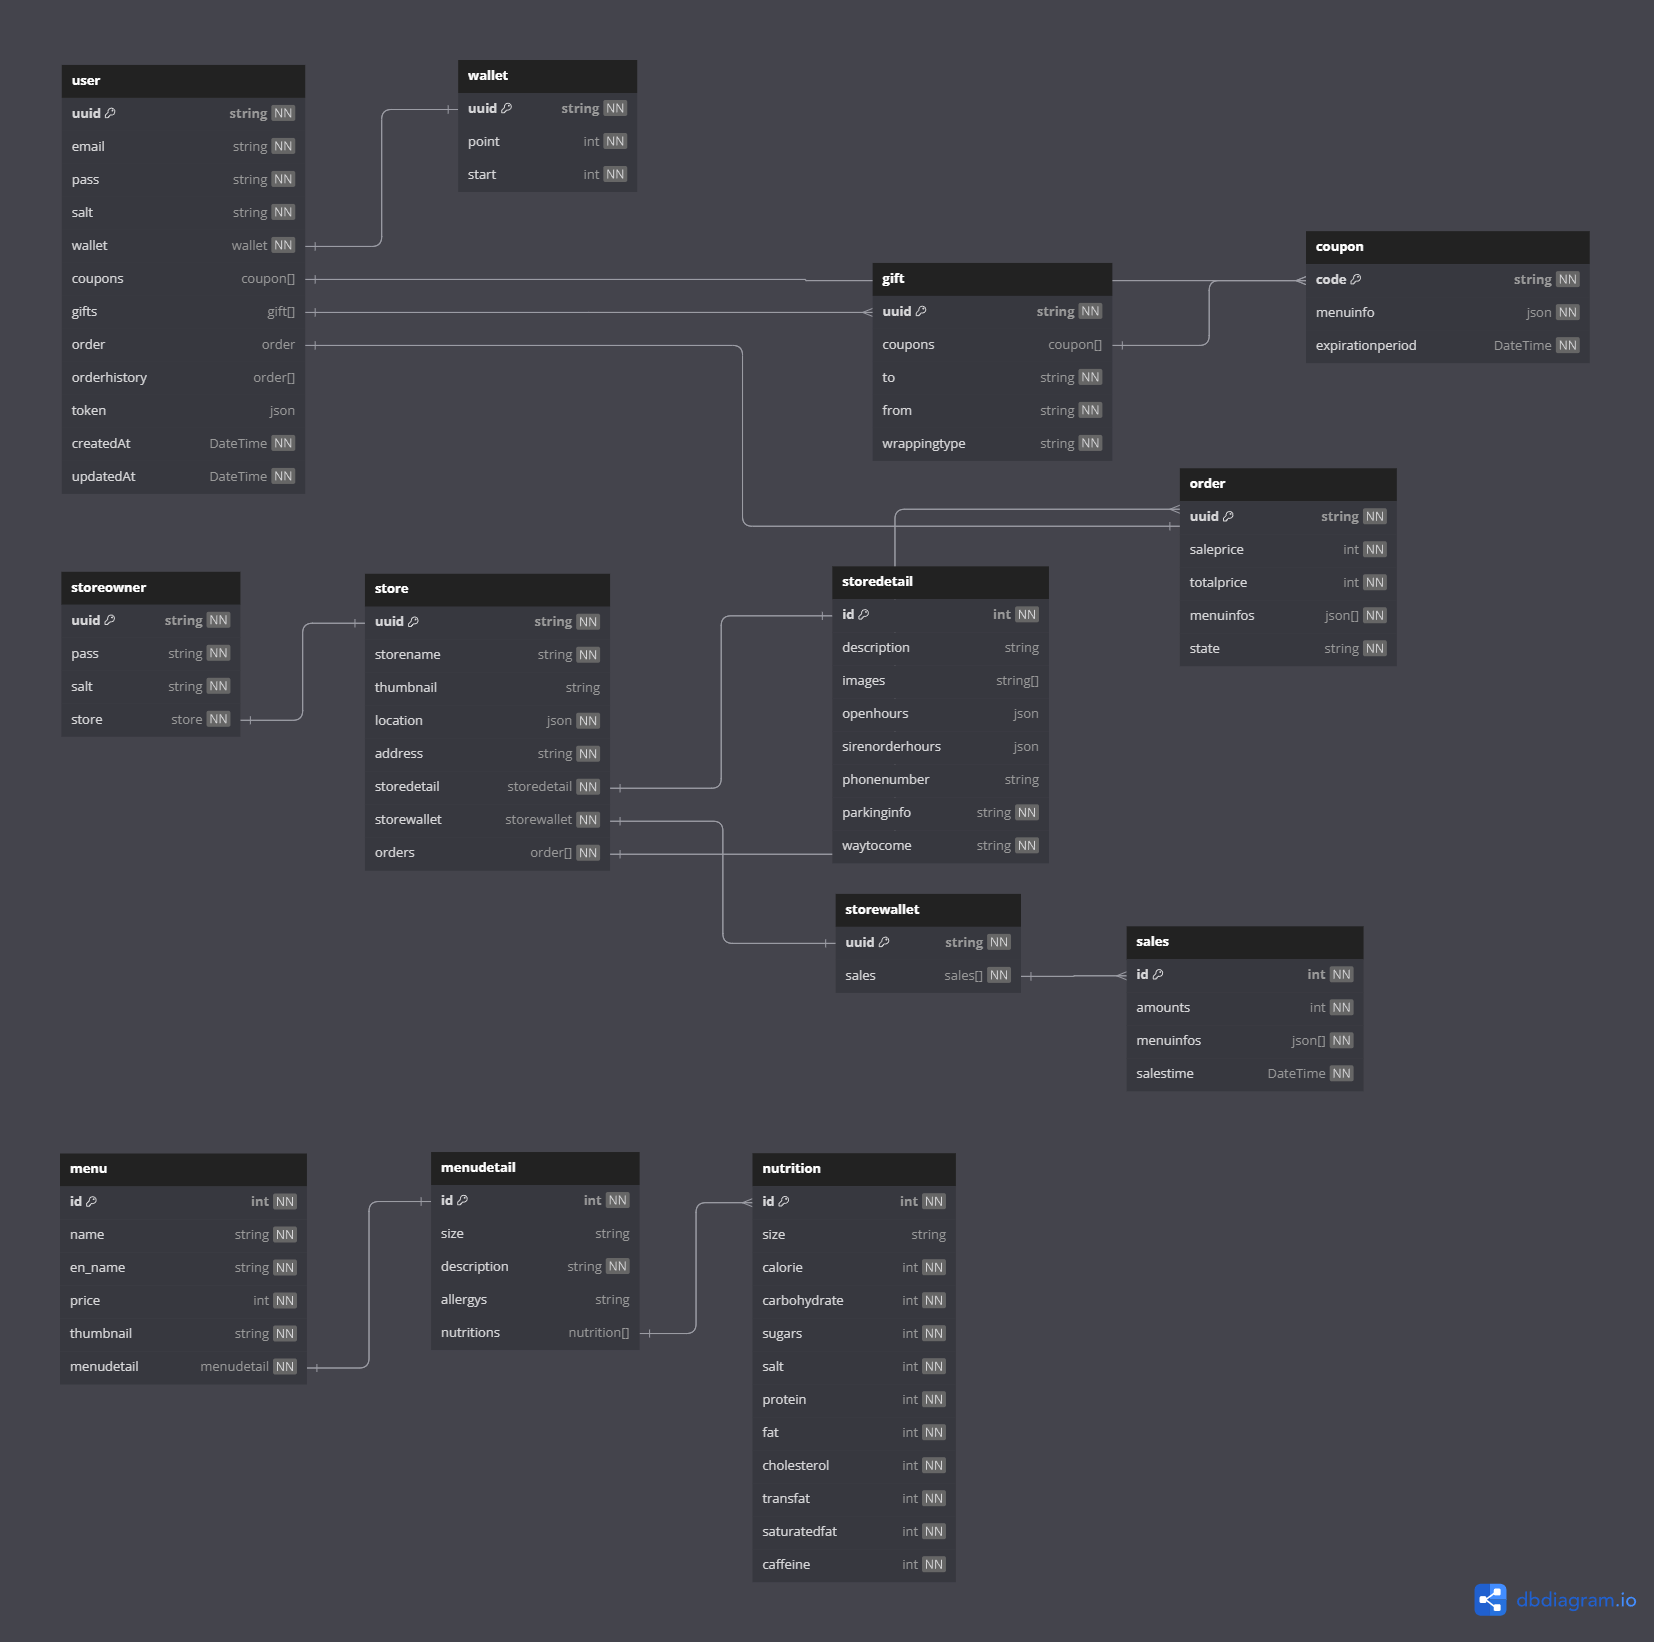The width and height of the screenshot is (1654, 1642).
Task: Select the coupon table header
Action: tap(1447, 247)
